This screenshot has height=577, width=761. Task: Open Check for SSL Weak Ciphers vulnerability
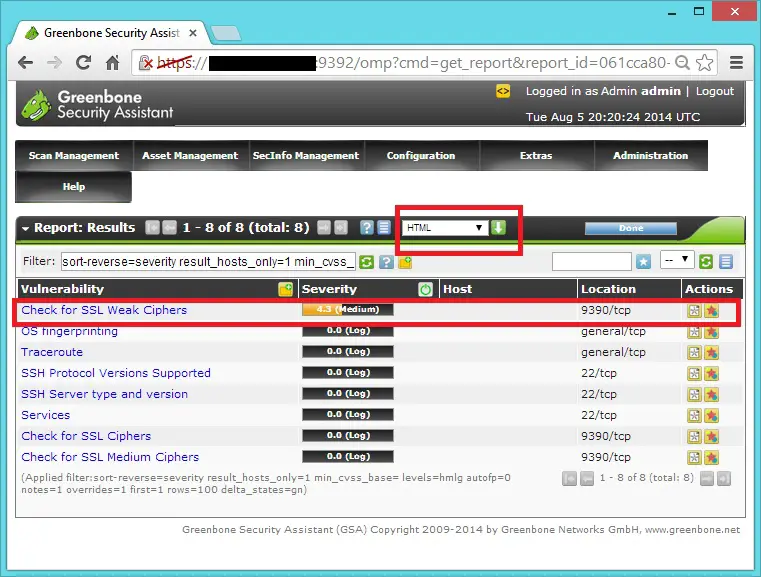[x=104, y=310]
